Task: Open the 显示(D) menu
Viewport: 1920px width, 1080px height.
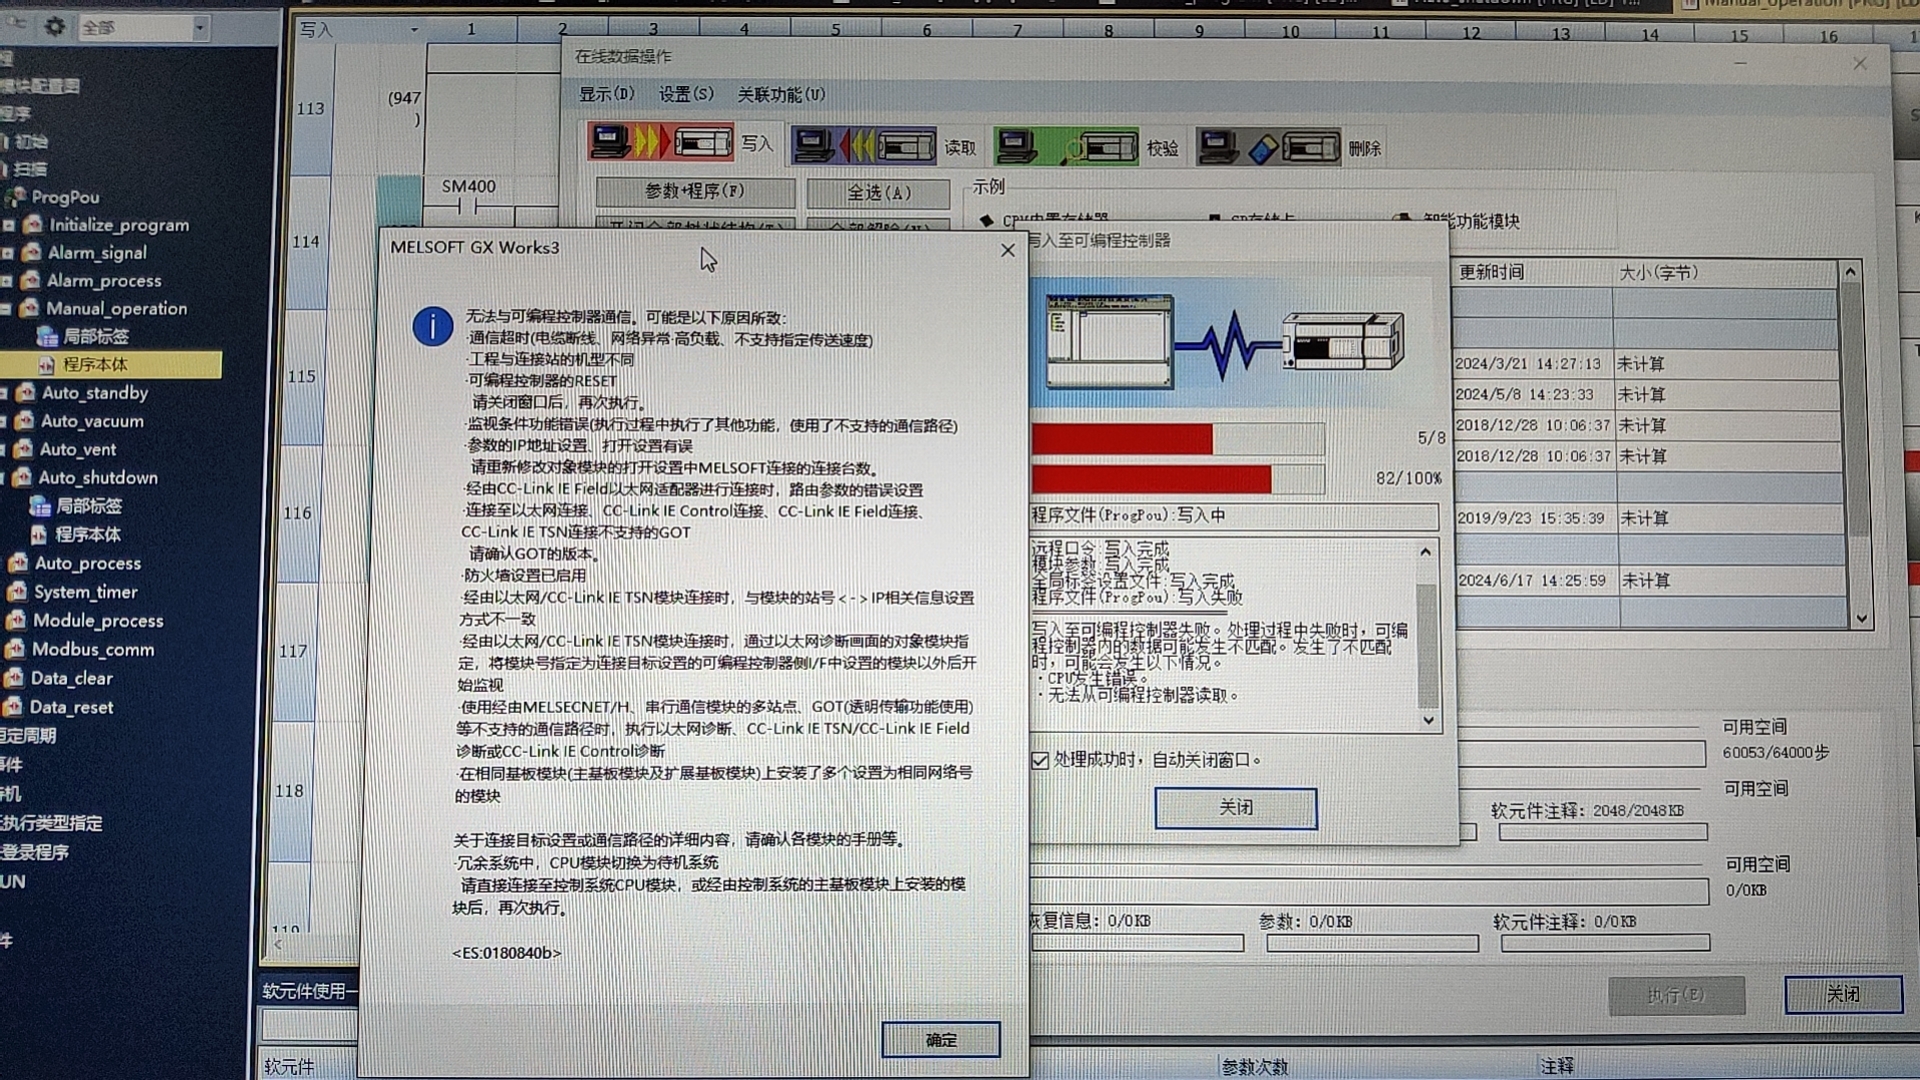Action: click(x=606, y=94)
